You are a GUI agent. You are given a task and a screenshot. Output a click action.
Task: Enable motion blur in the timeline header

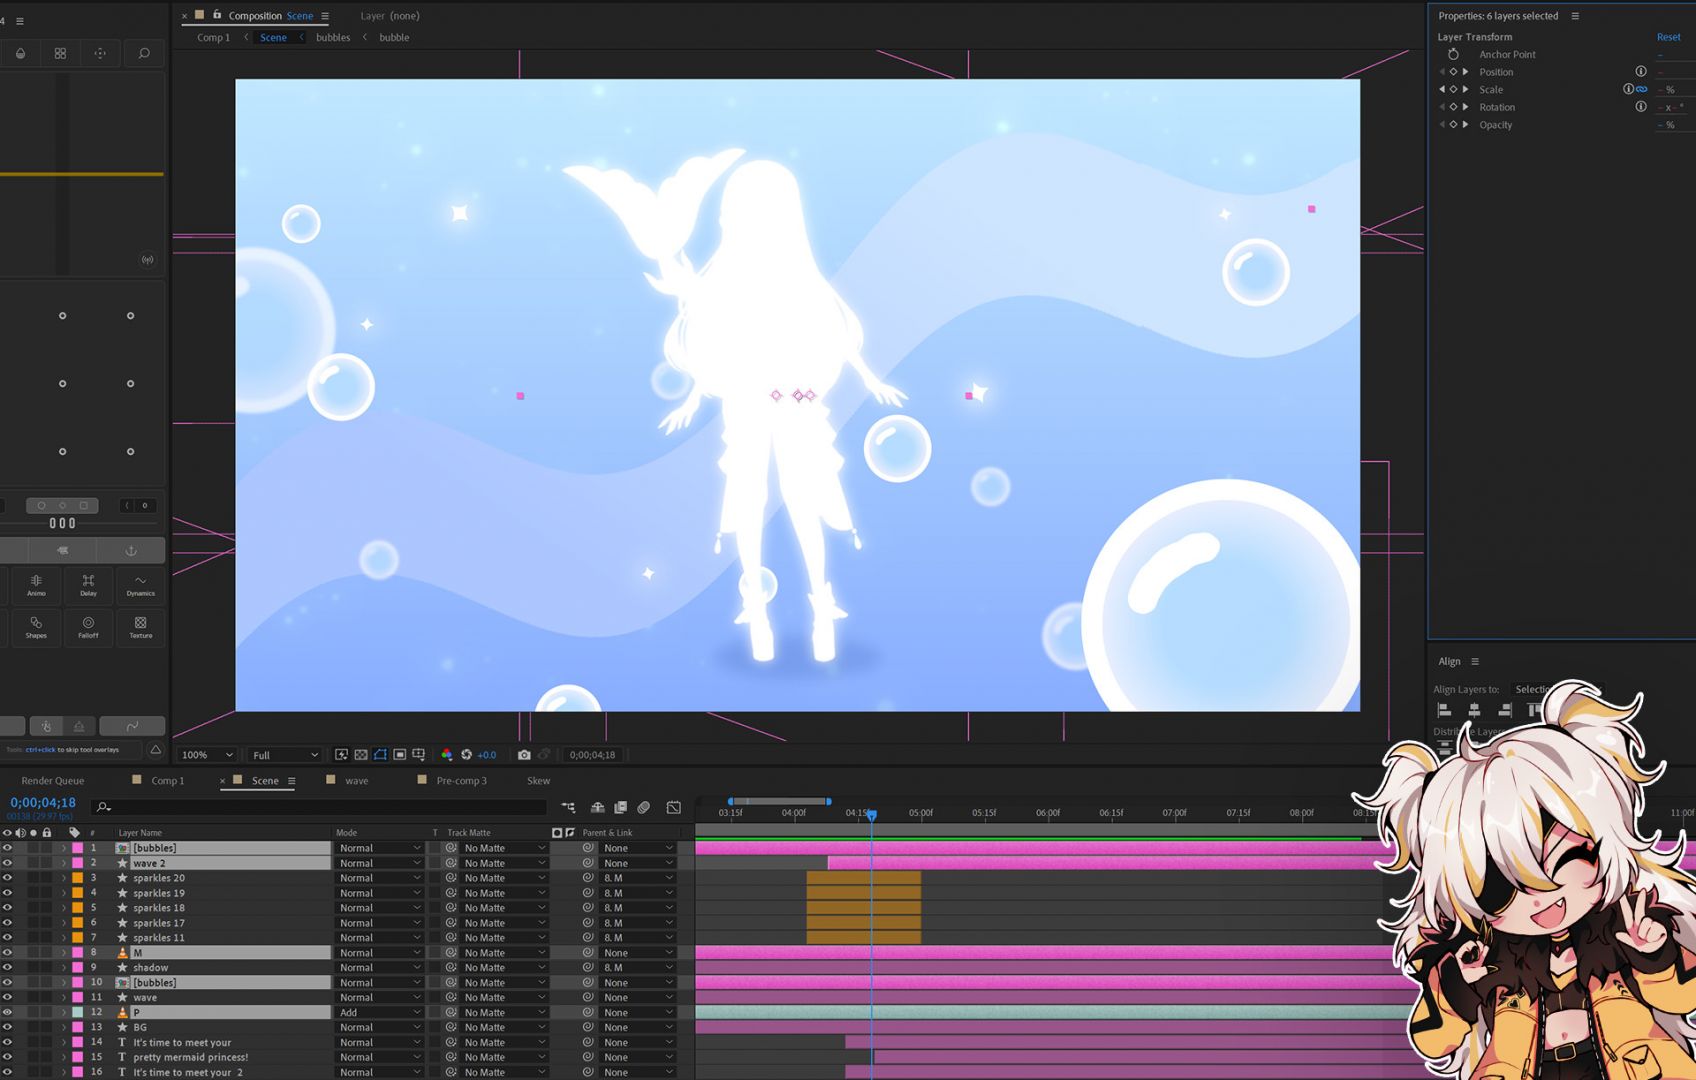tap(644, 807)
